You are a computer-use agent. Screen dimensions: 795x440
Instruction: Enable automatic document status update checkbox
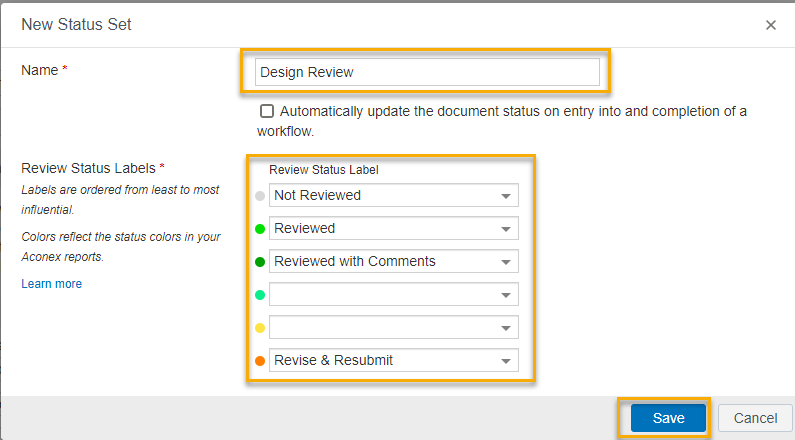[x=267, y=111]
